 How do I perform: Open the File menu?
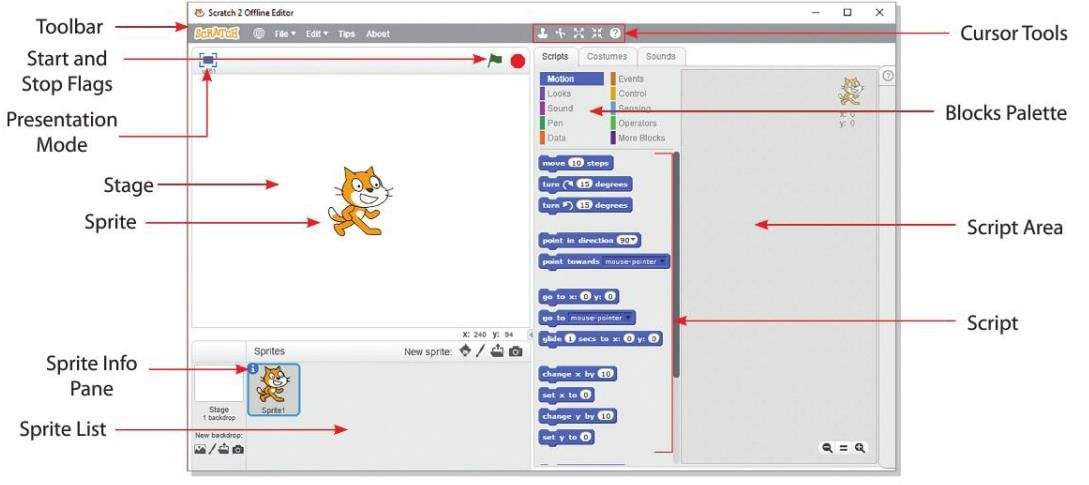[285, 33]
